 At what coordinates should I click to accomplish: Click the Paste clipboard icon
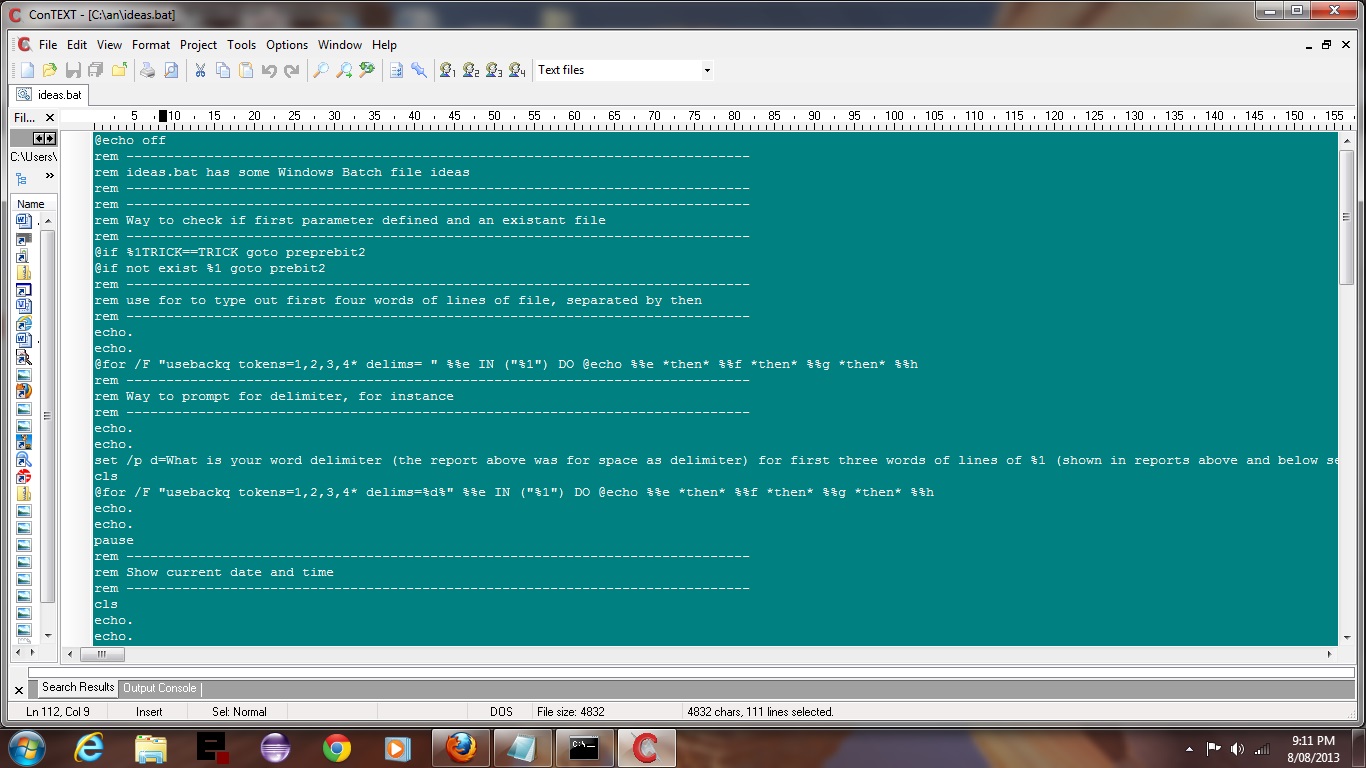click(x=246, y=70)
